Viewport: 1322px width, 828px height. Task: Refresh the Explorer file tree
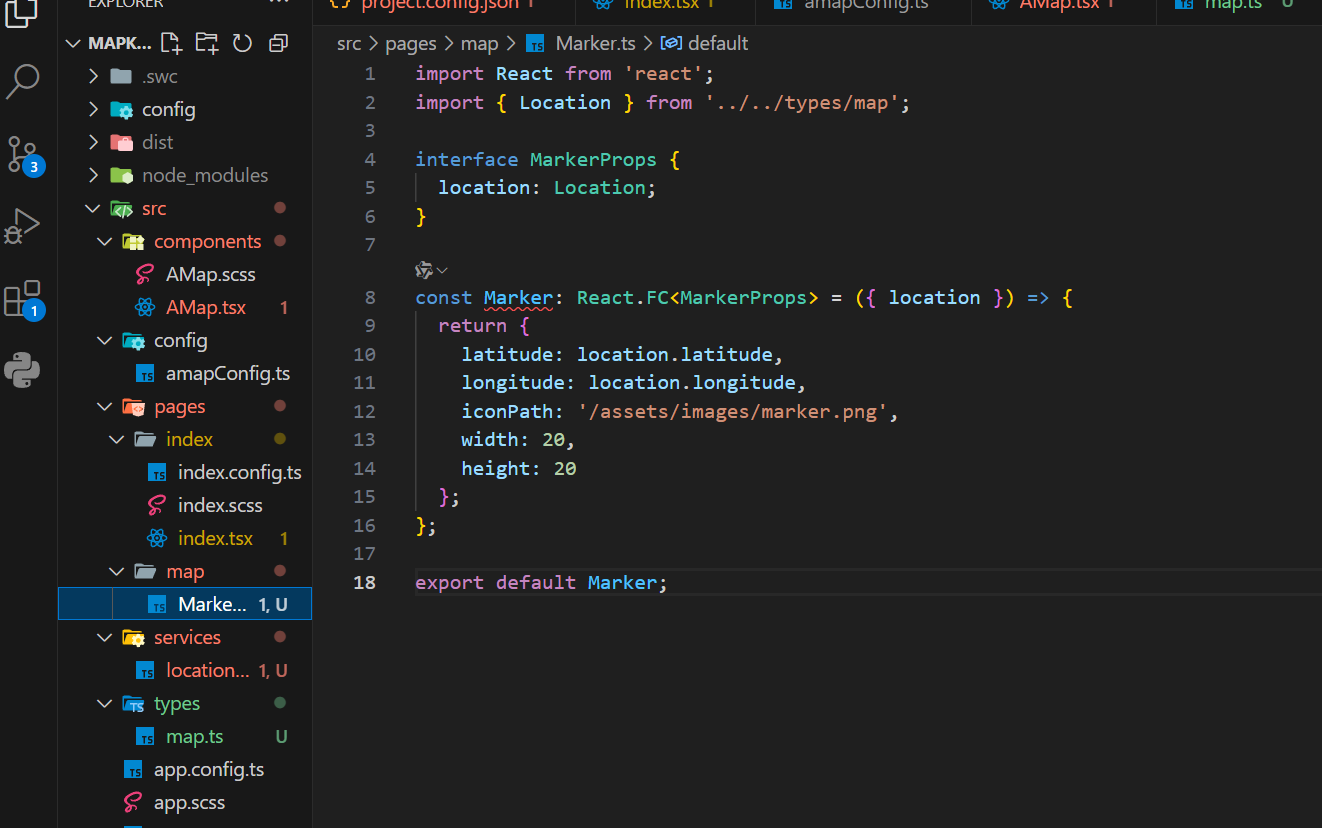pos(242,43)
